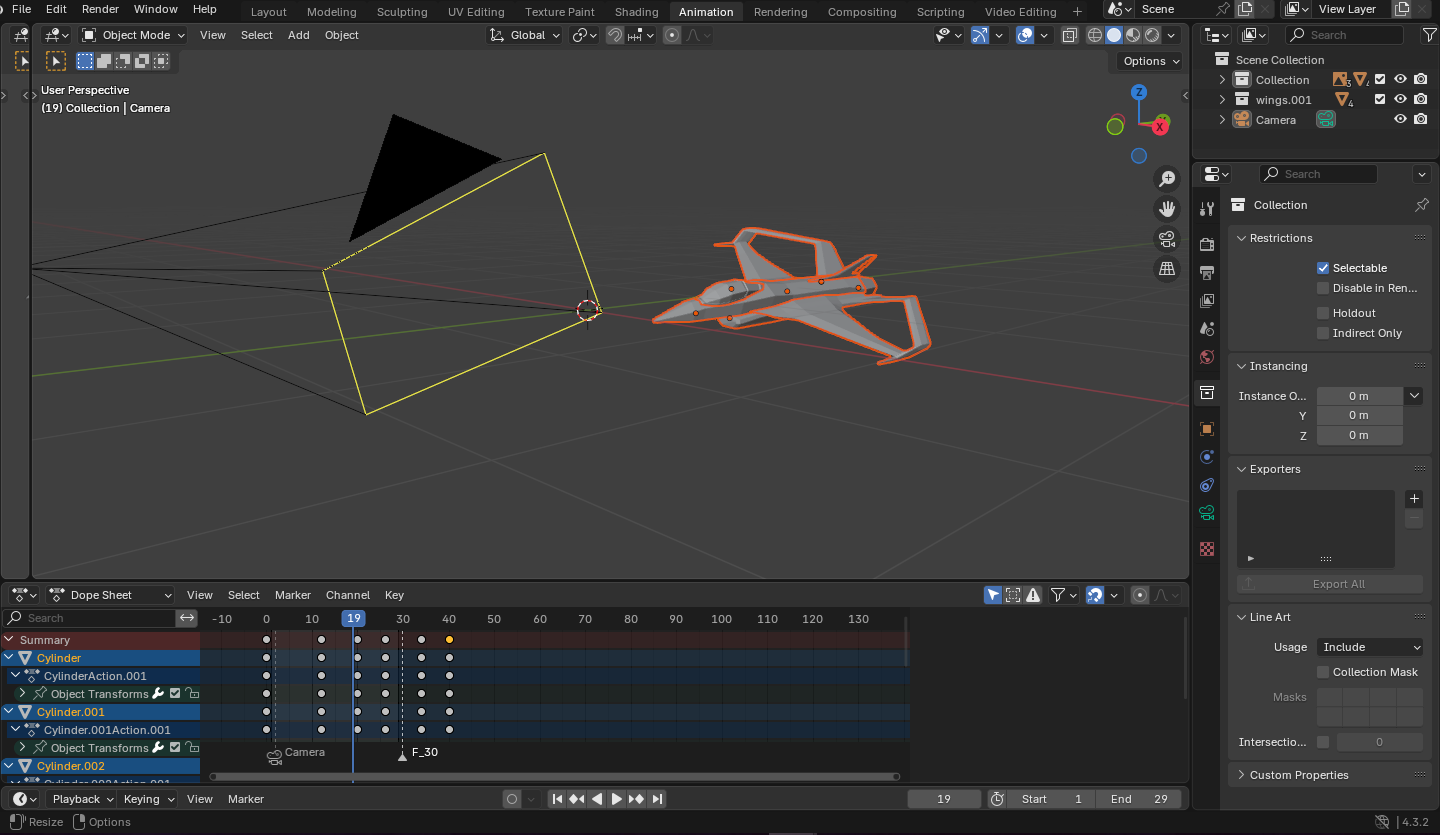This screenshot has height=835, width=1440.
Task: Select material preview viewport shading
Action: [x=1133, y=35]
